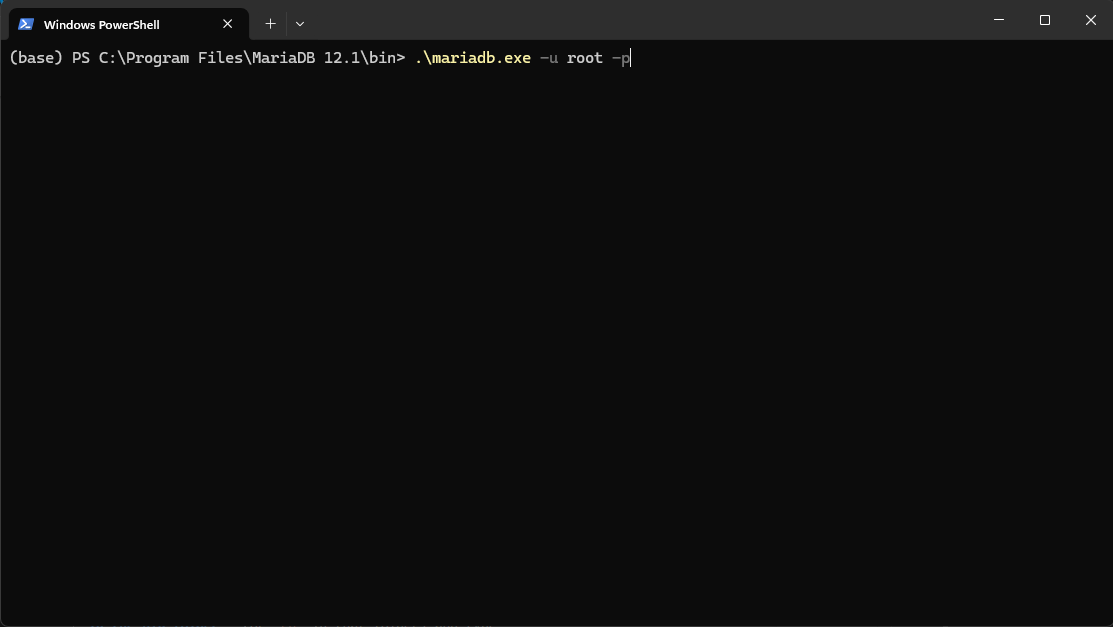1113x627 pixels.
Task: Click the .\mariadb.exe command text
Action: tap(473, 58)
